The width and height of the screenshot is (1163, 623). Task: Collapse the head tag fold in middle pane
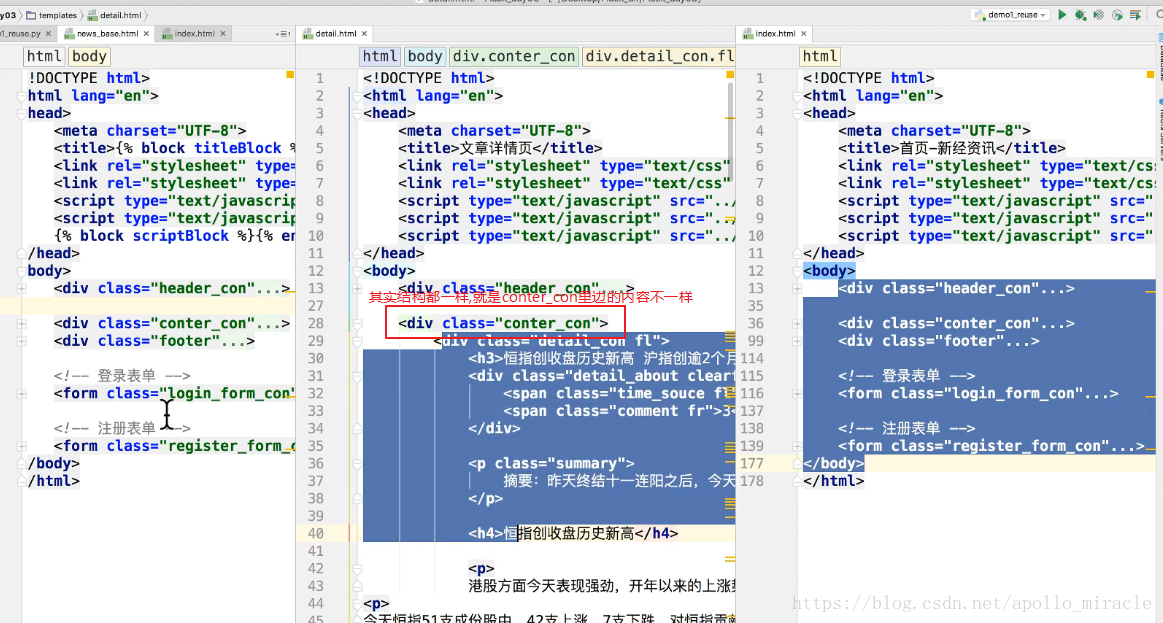click(357, 113)
